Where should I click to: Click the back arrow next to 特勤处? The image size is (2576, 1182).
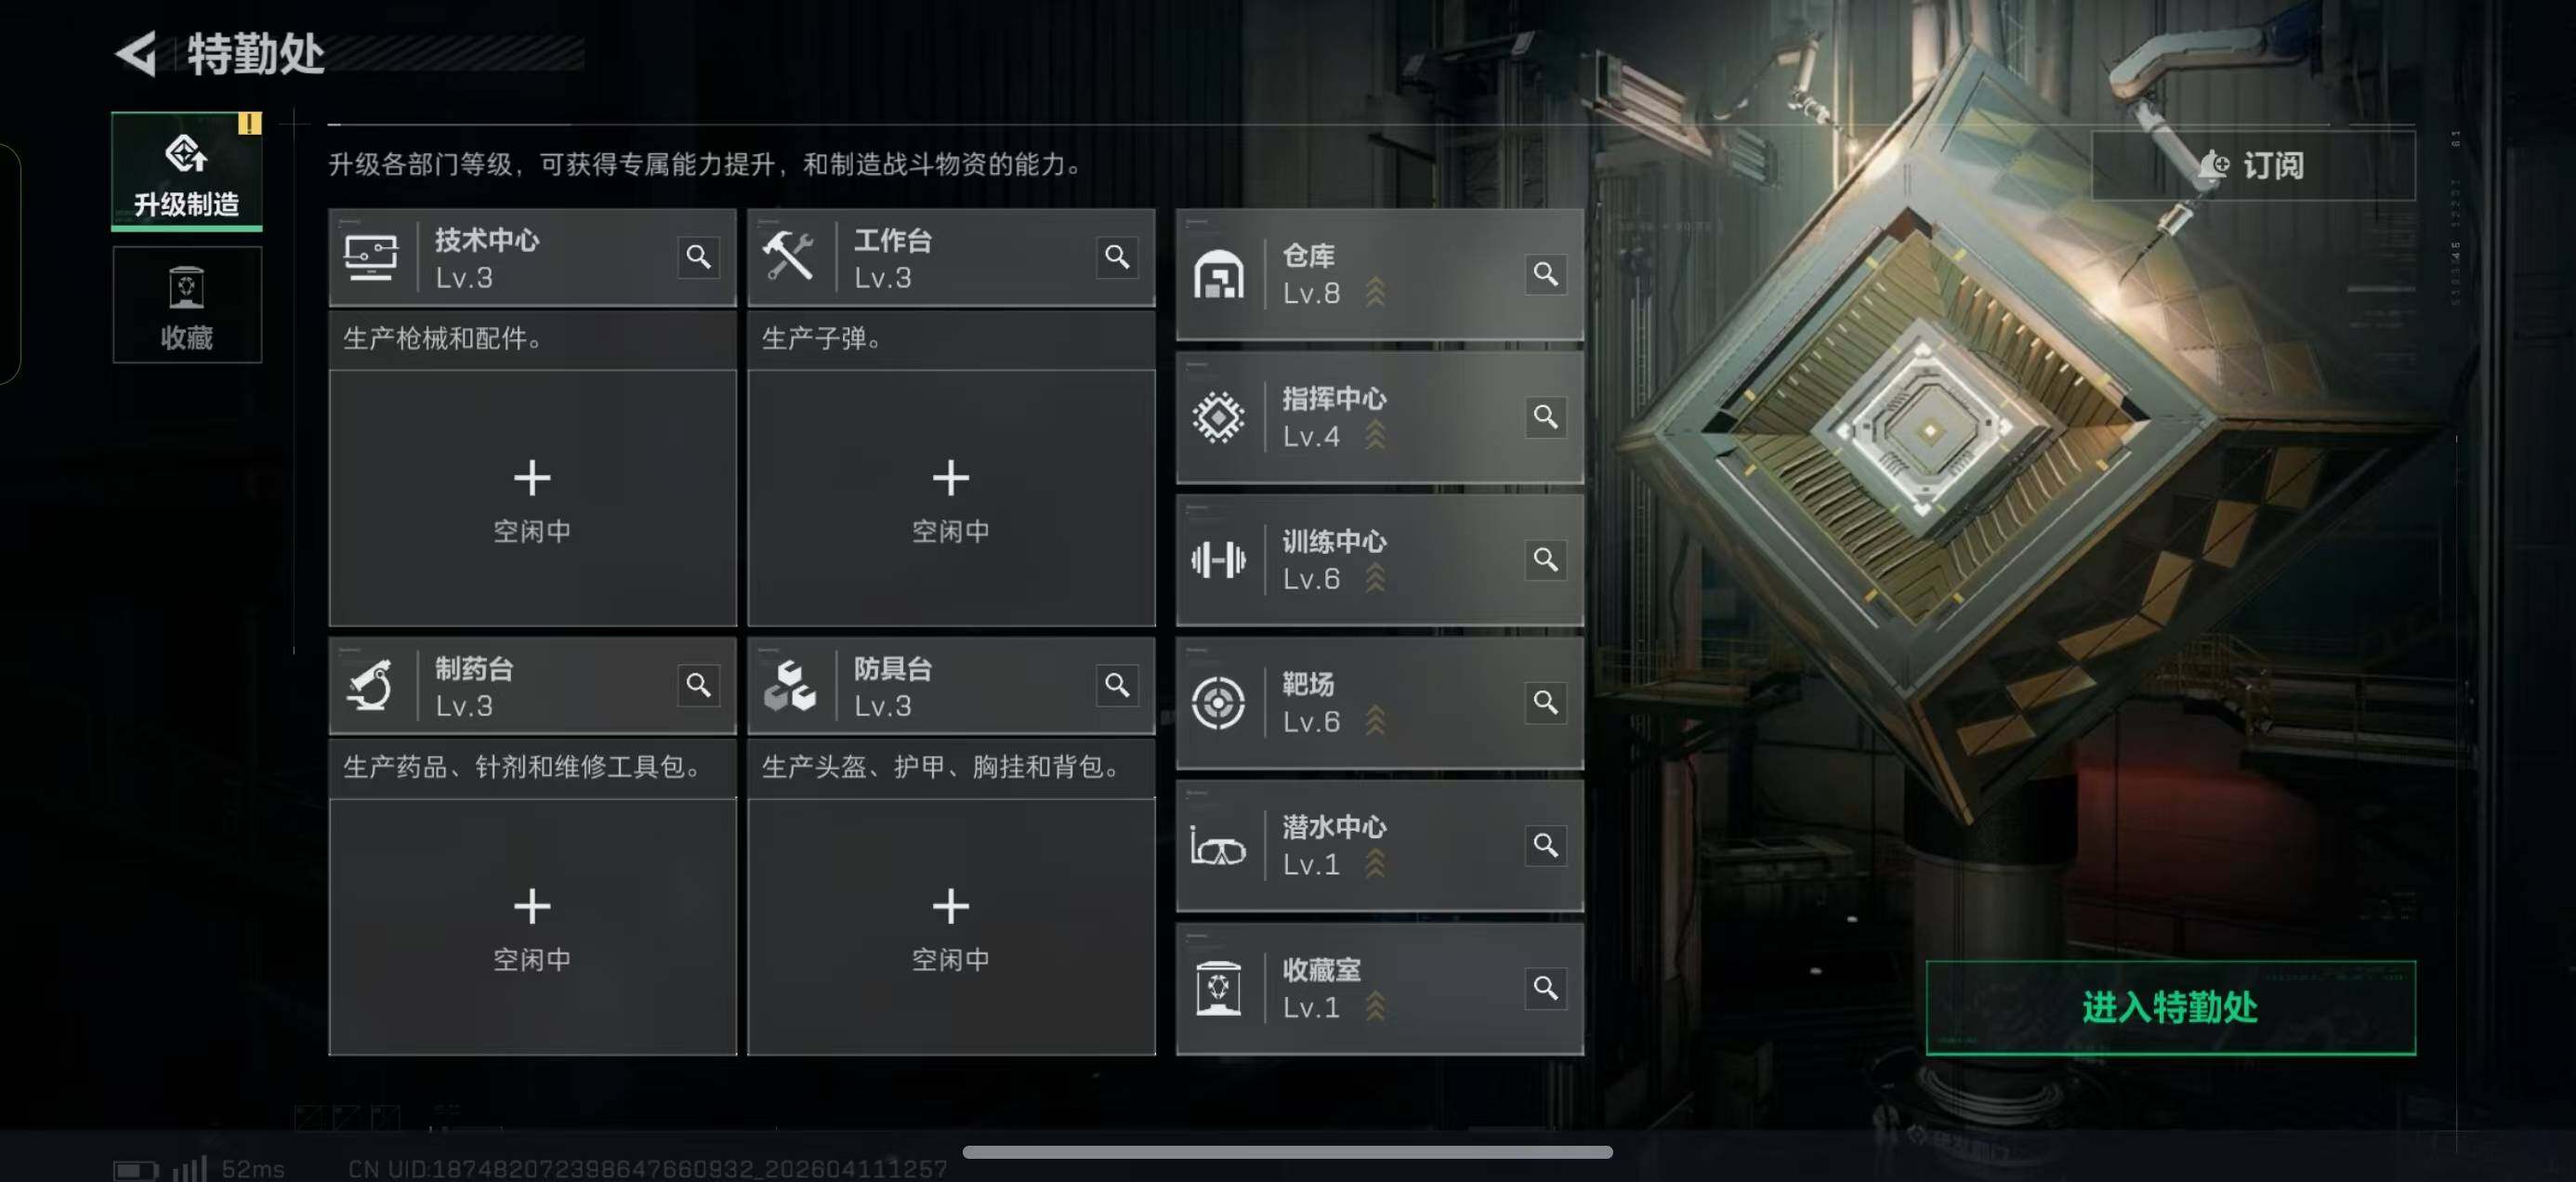click(x=136, y=53)
